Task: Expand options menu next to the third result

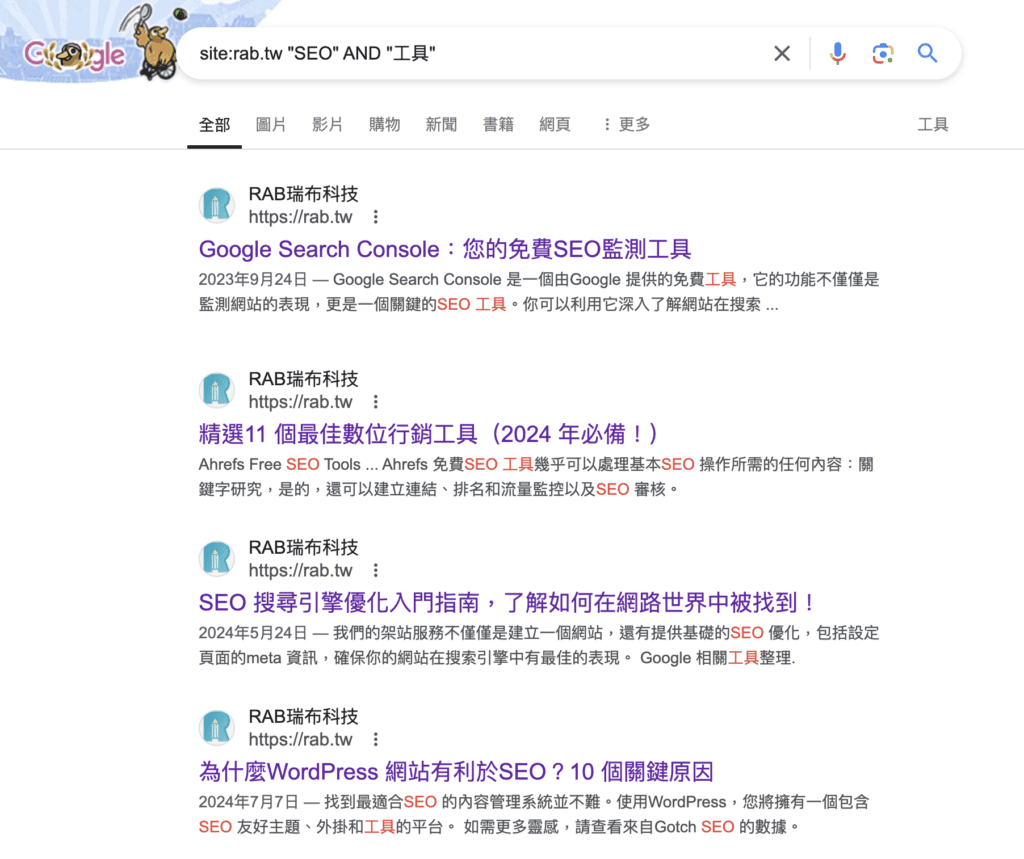Action: (x=375, y=571)
